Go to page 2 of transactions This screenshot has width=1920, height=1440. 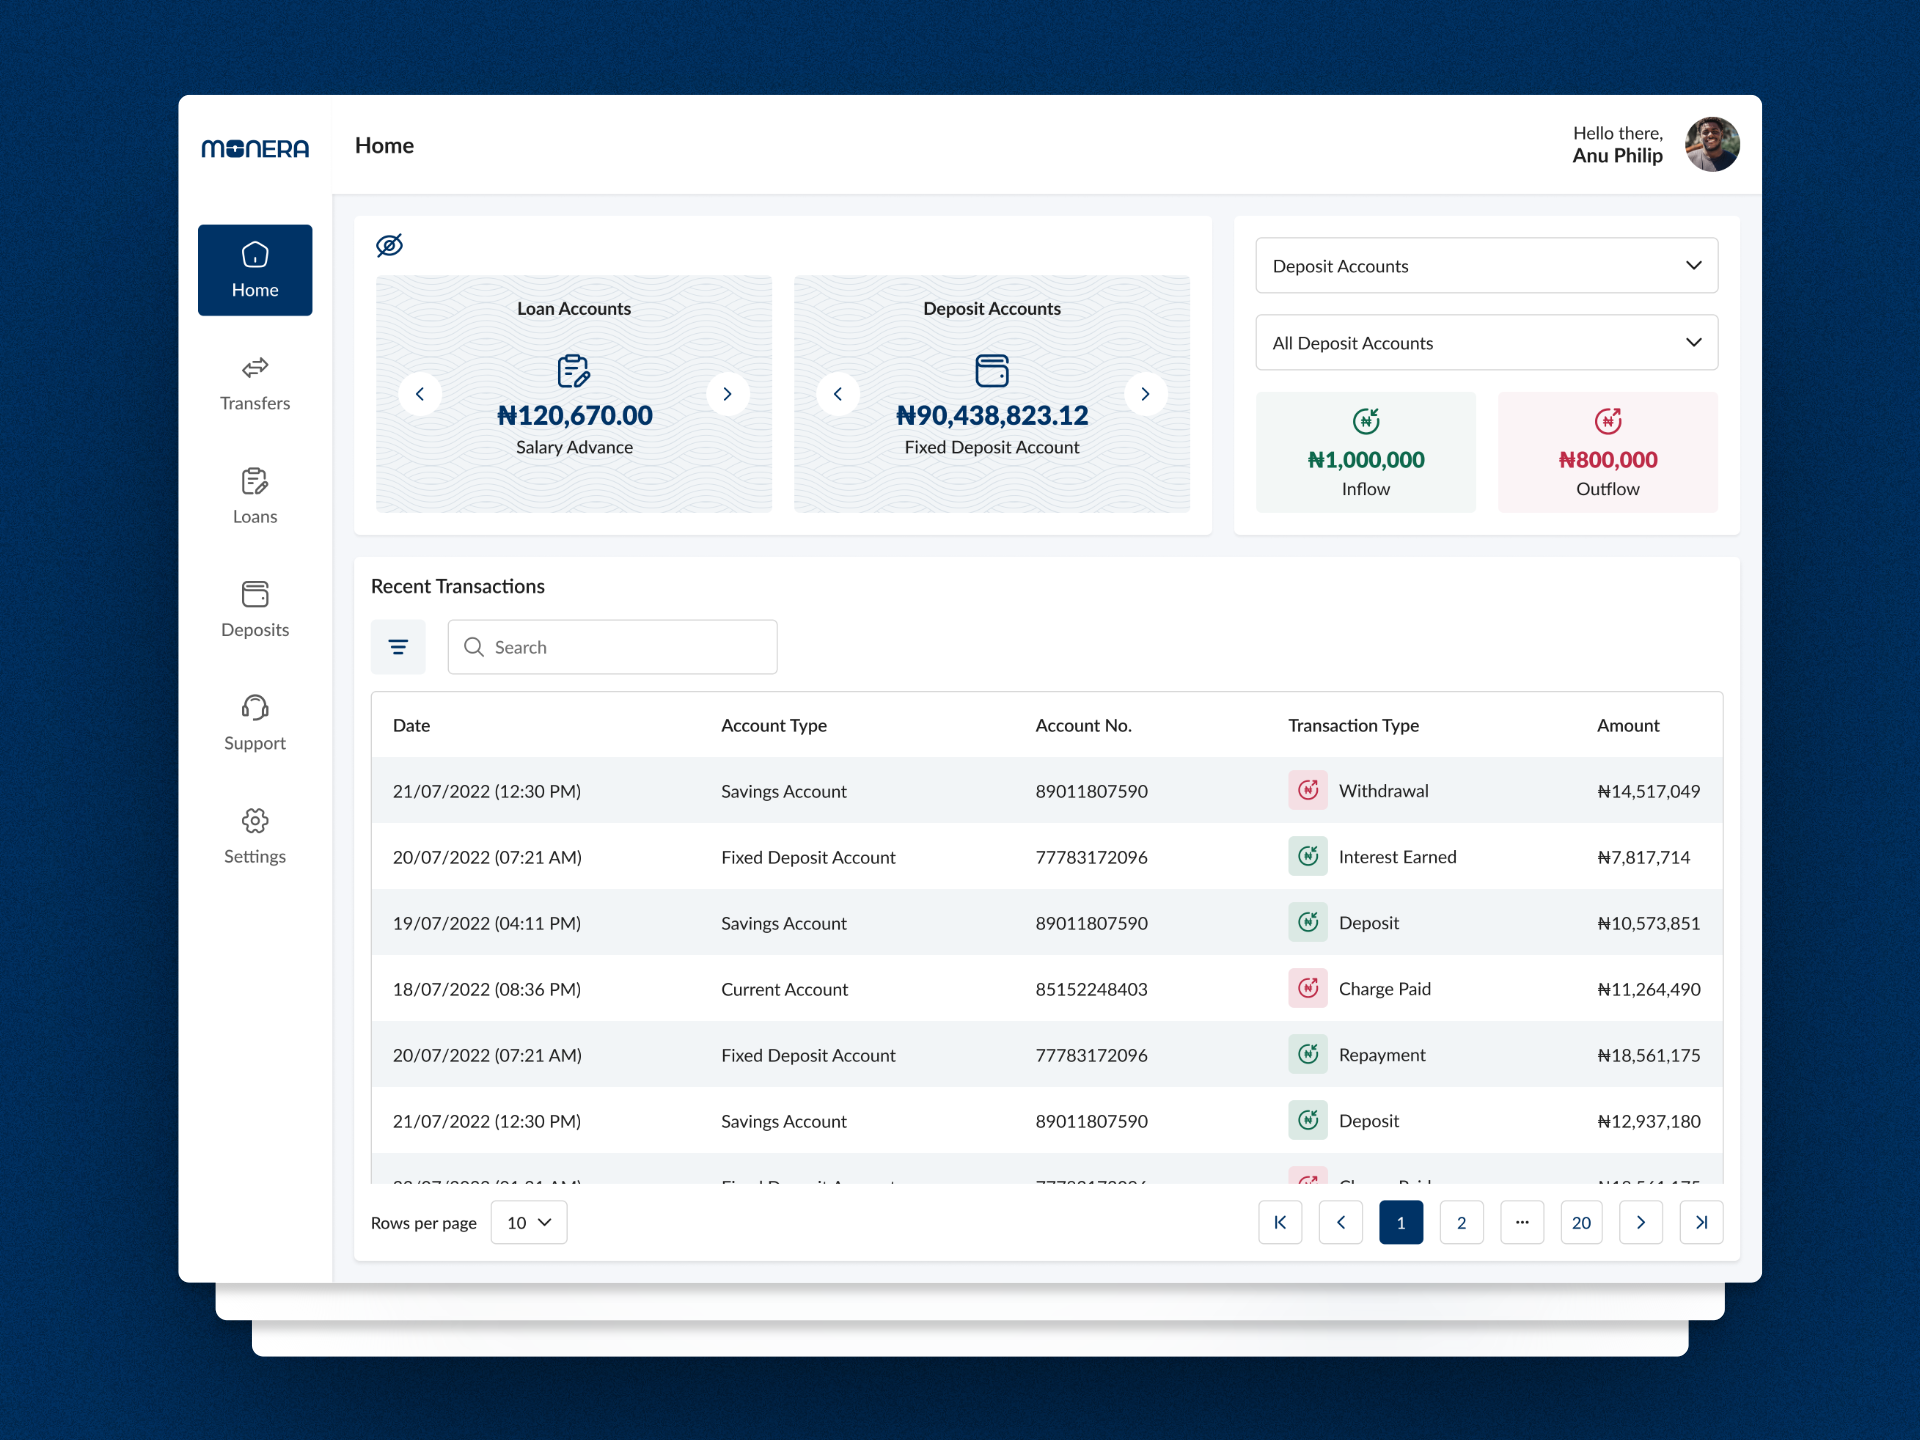[x=1461, y=1222]
